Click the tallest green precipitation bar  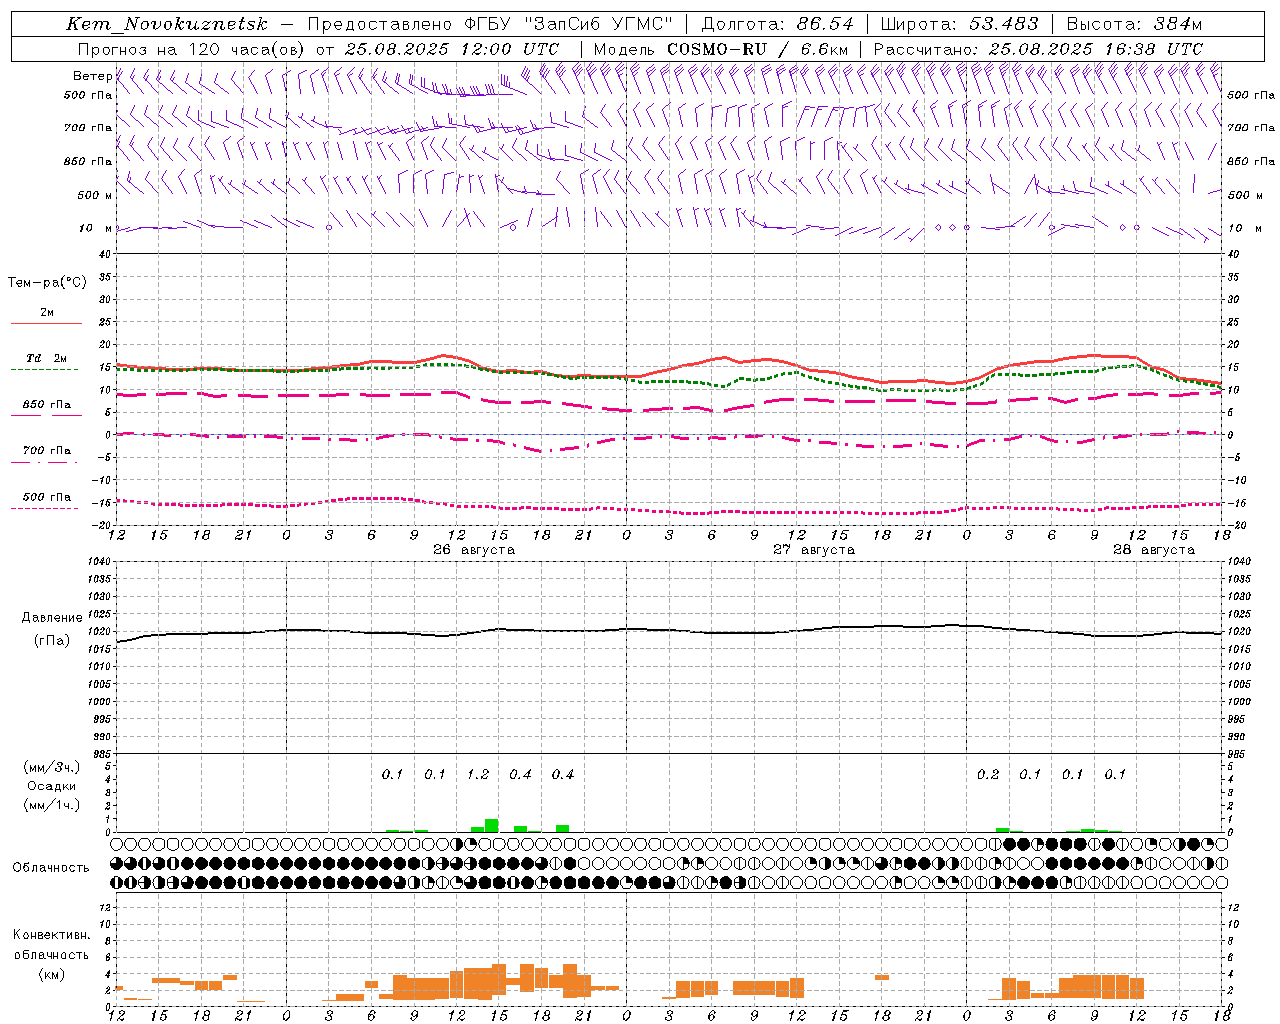[491, 826]
